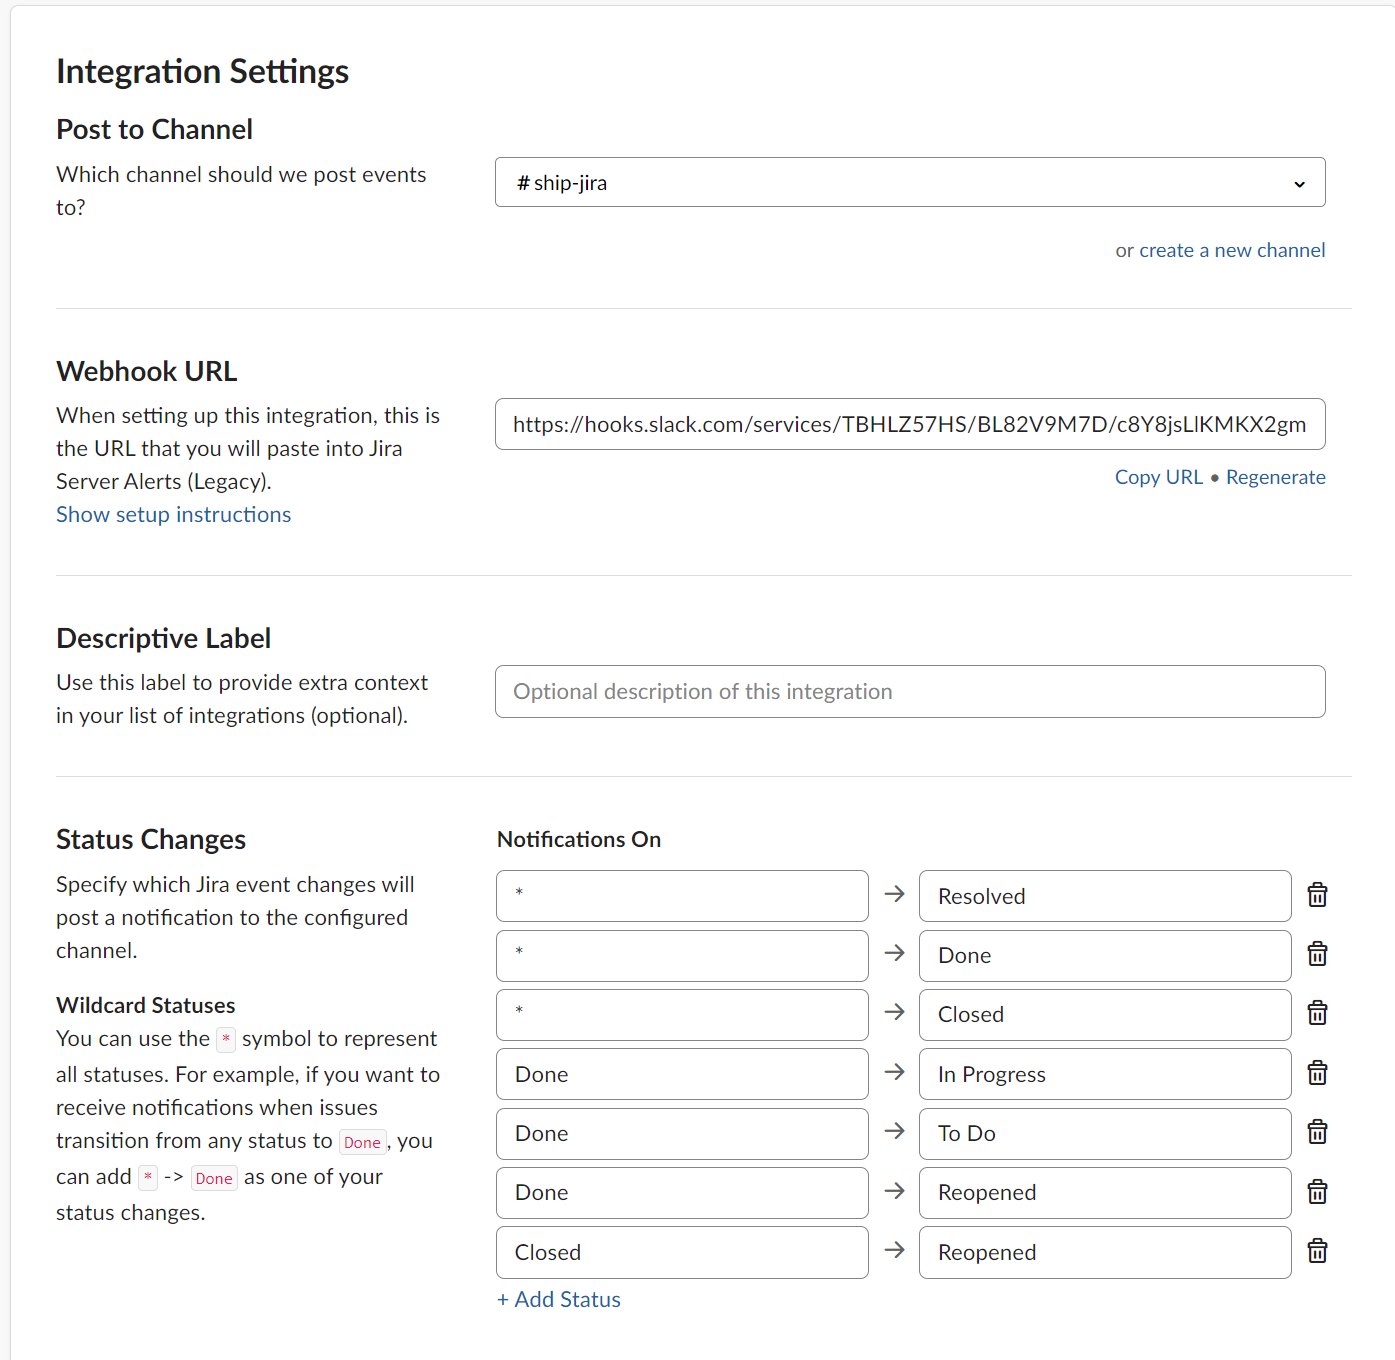Delete the Closed to Reopened status row
The image size is (1395, 1360).
1317,1251
